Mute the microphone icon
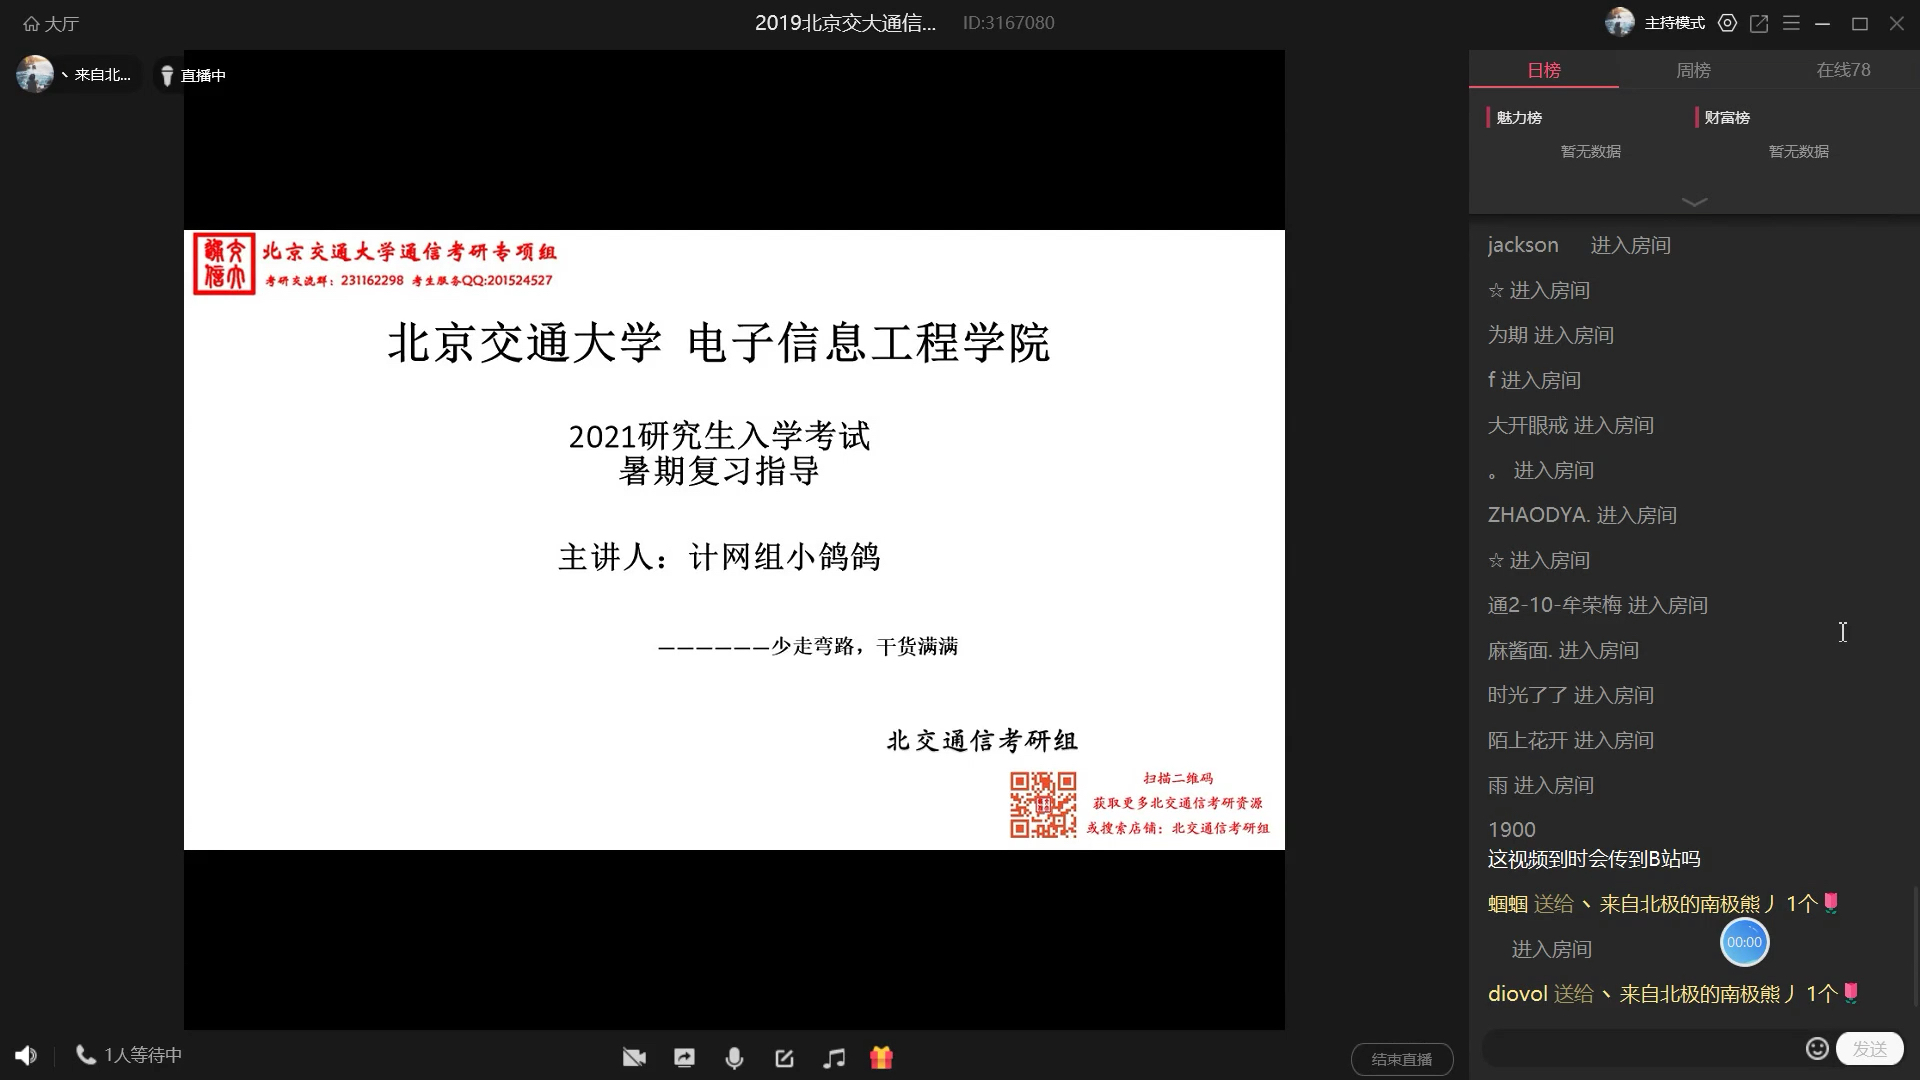Image resolution: width=1920 pixels, height=1080 pixels. coord(735,1057)
